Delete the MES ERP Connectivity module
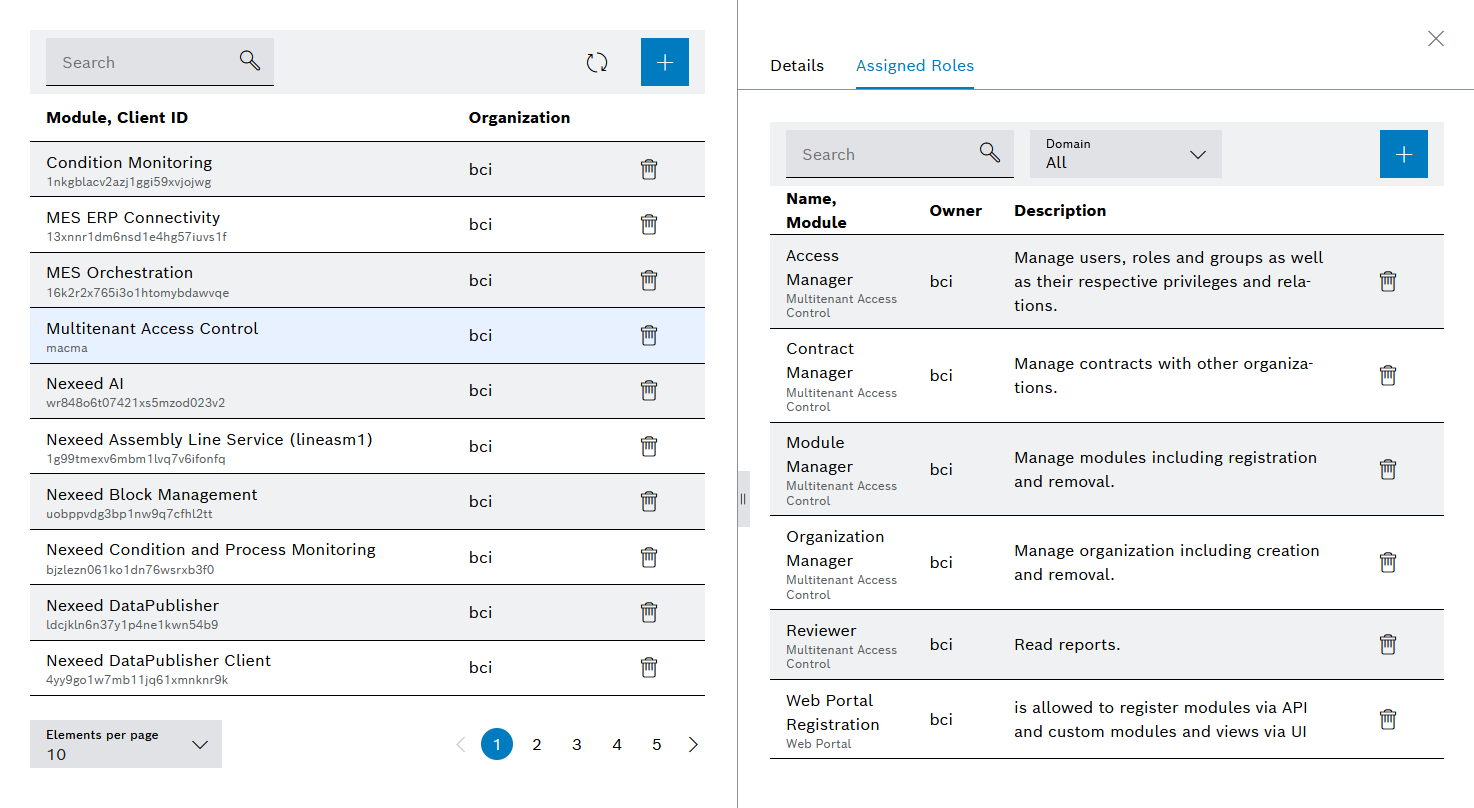 coord(649,225)
